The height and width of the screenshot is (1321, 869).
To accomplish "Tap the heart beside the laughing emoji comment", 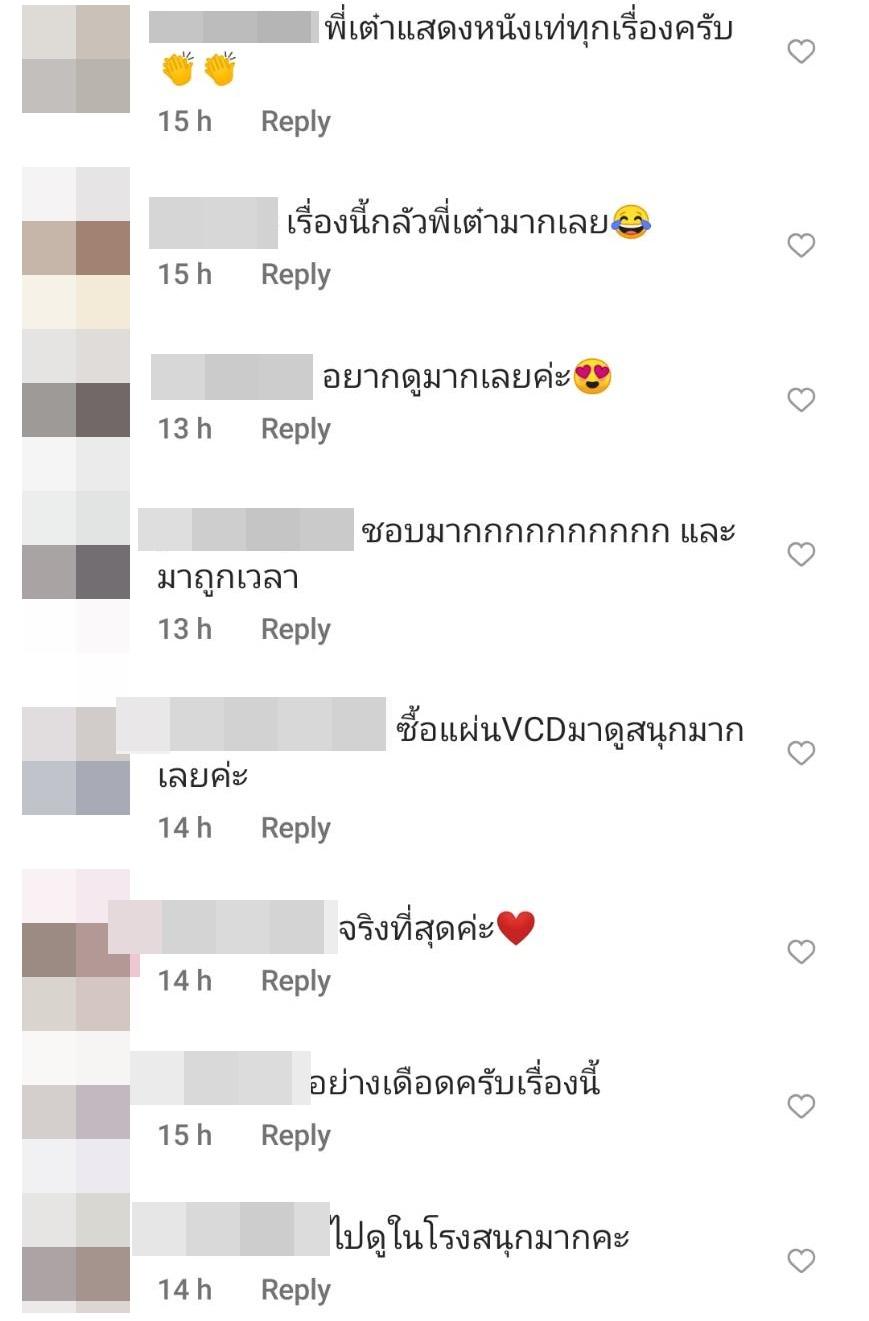I will (801, 245).
